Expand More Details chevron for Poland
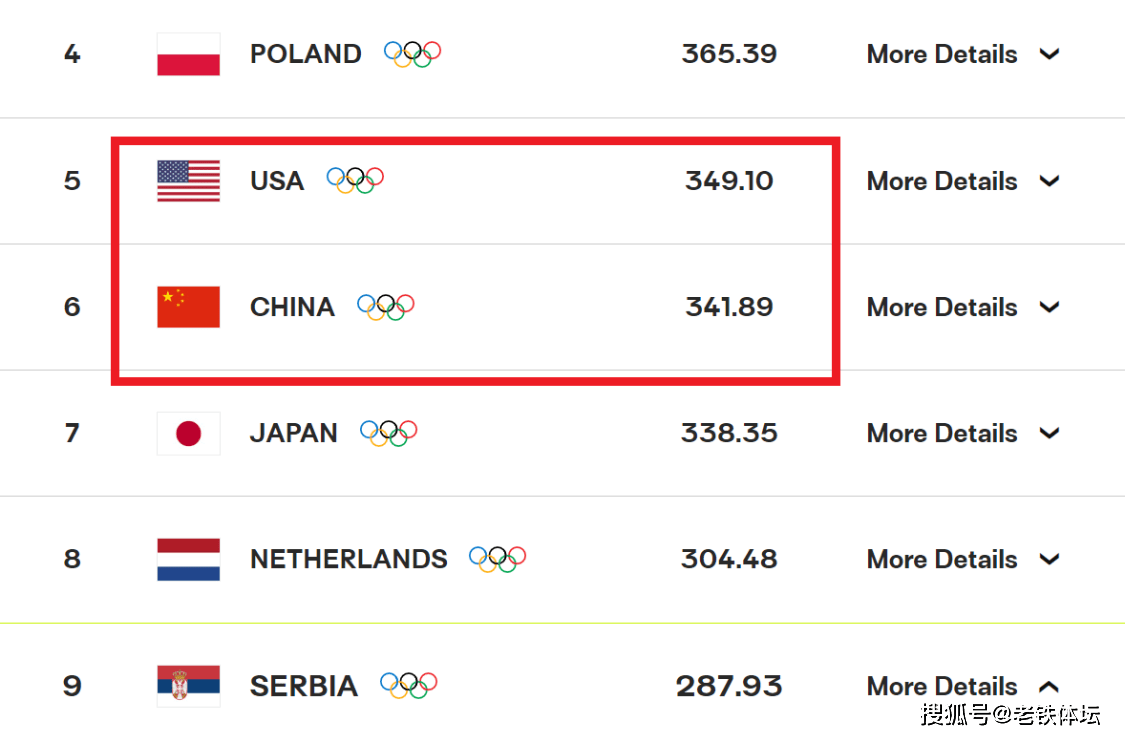The width and height of the screenshot is (1125, 739). tap(1050, 55)
